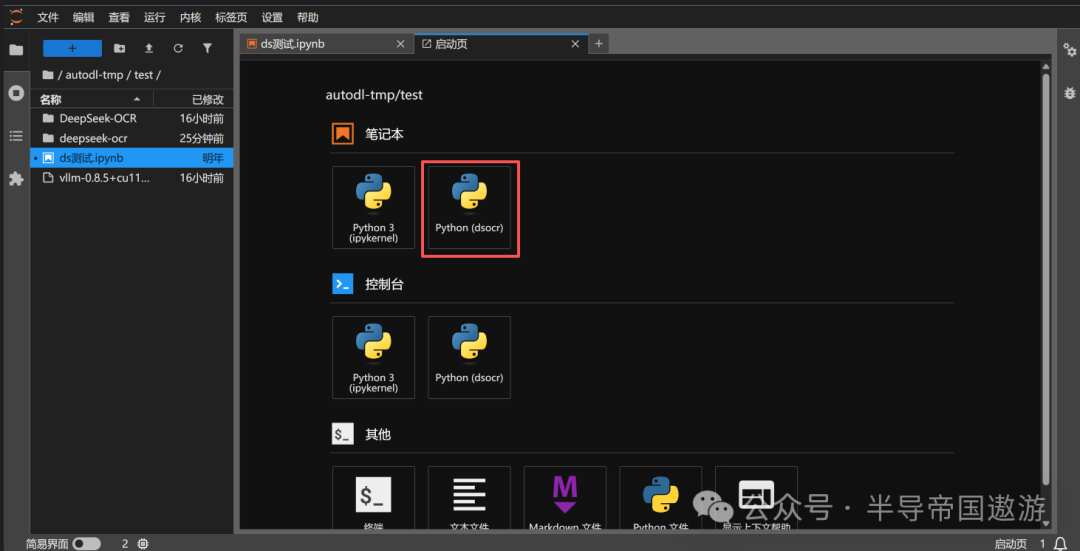Open the file browser sidebar icon
Screen dimensions: 1080x551
15,50
